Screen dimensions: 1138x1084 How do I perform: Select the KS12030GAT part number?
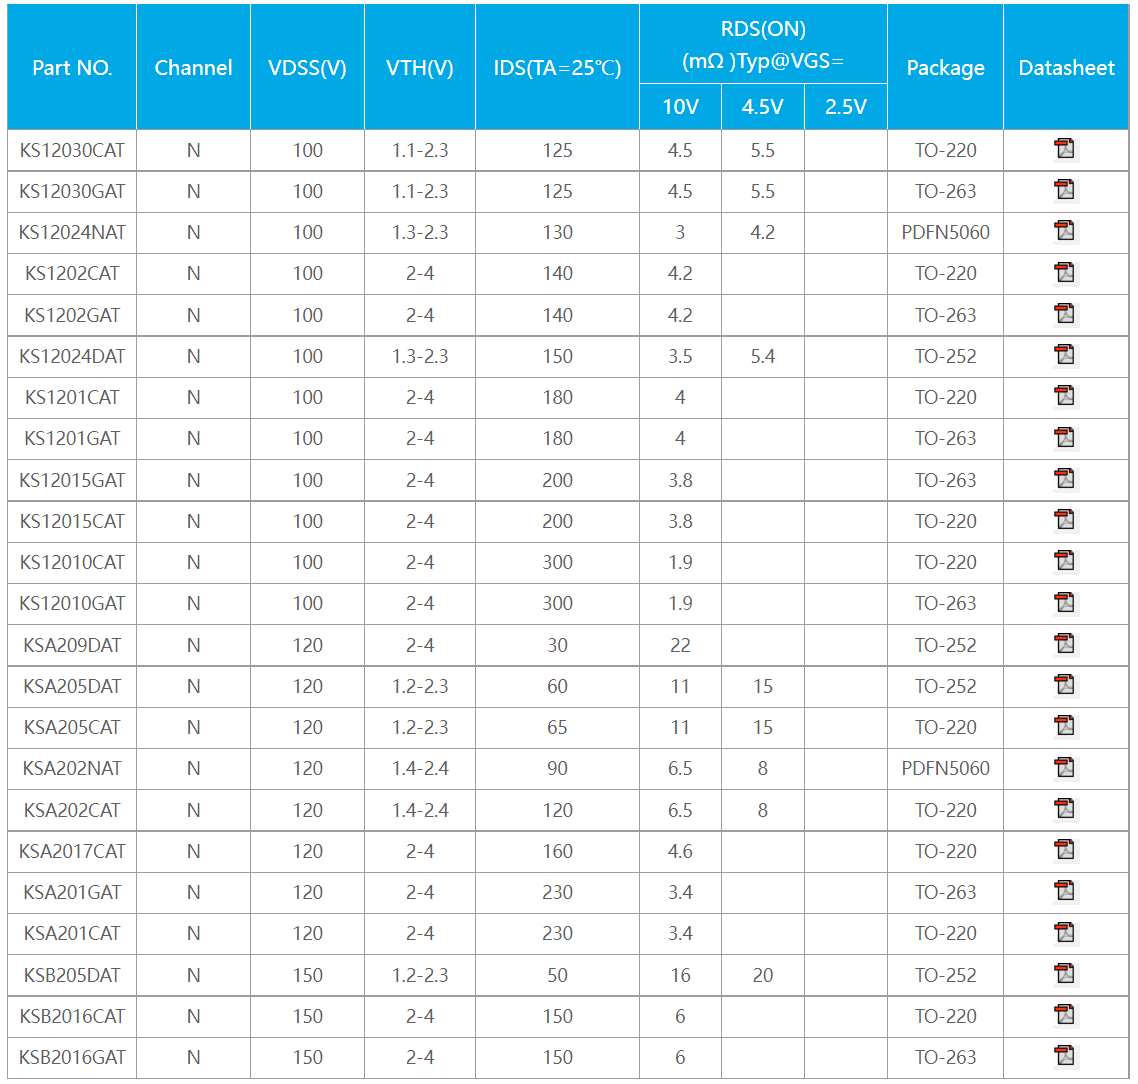(x=72, y=191)
